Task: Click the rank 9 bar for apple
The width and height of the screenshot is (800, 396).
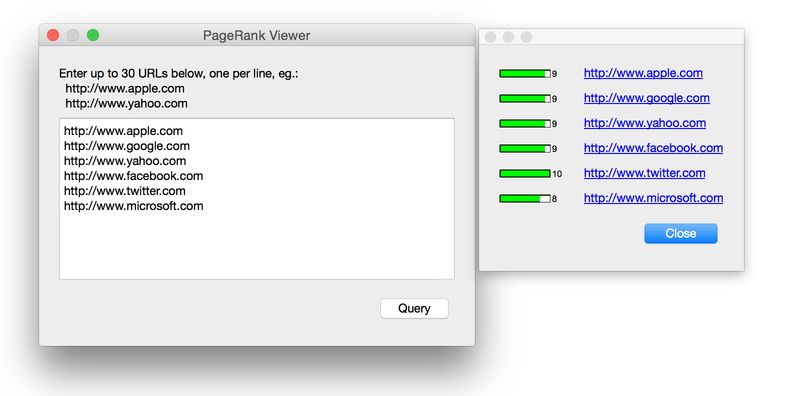Action: [x=524, y=73]
